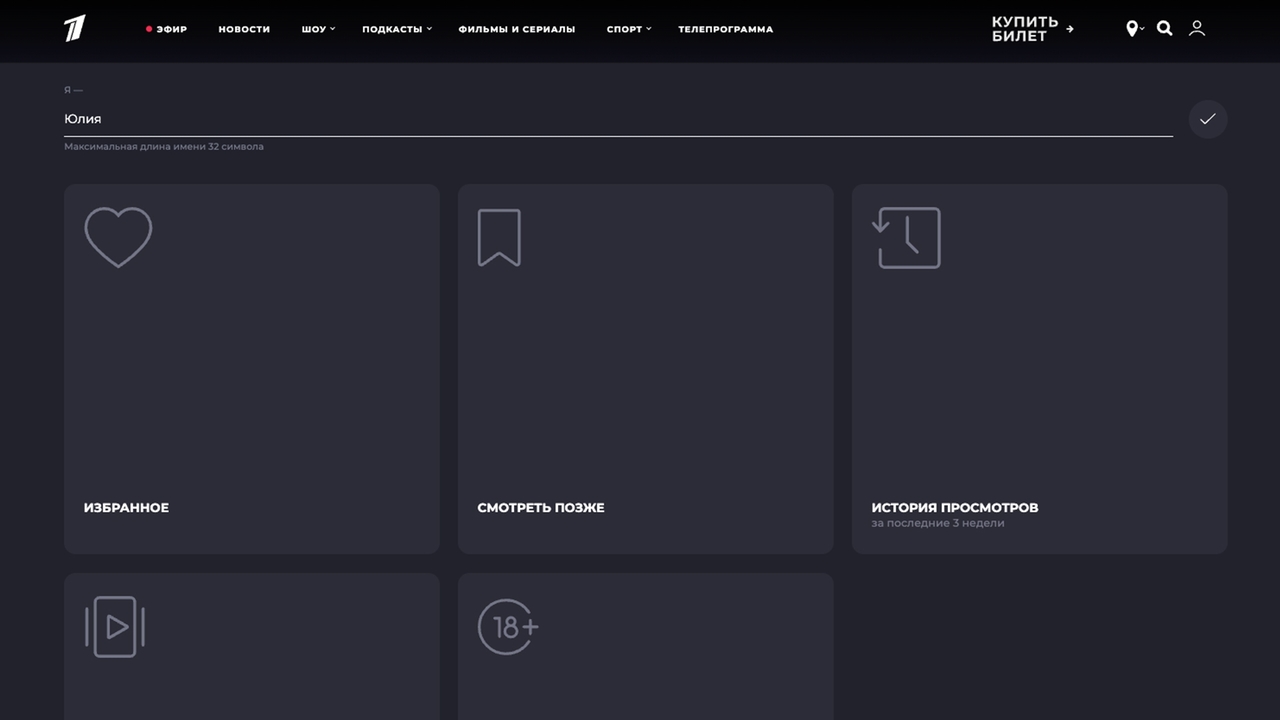Expand the Спорт dropdown menu
This screenshot has height=720, width=1280.
click(628, 29)
